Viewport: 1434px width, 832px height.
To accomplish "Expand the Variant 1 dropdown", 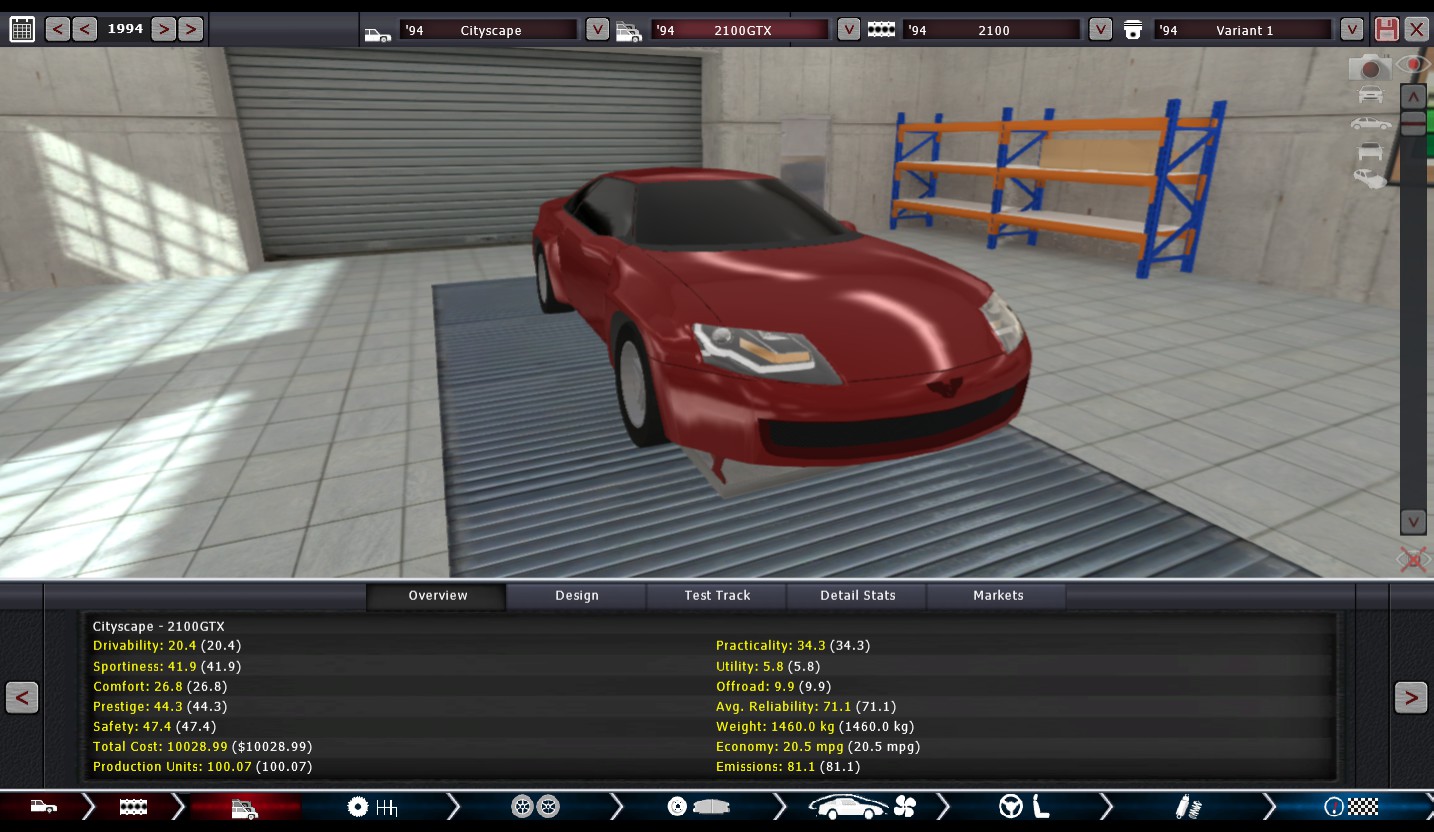I will click(1352, 30).
